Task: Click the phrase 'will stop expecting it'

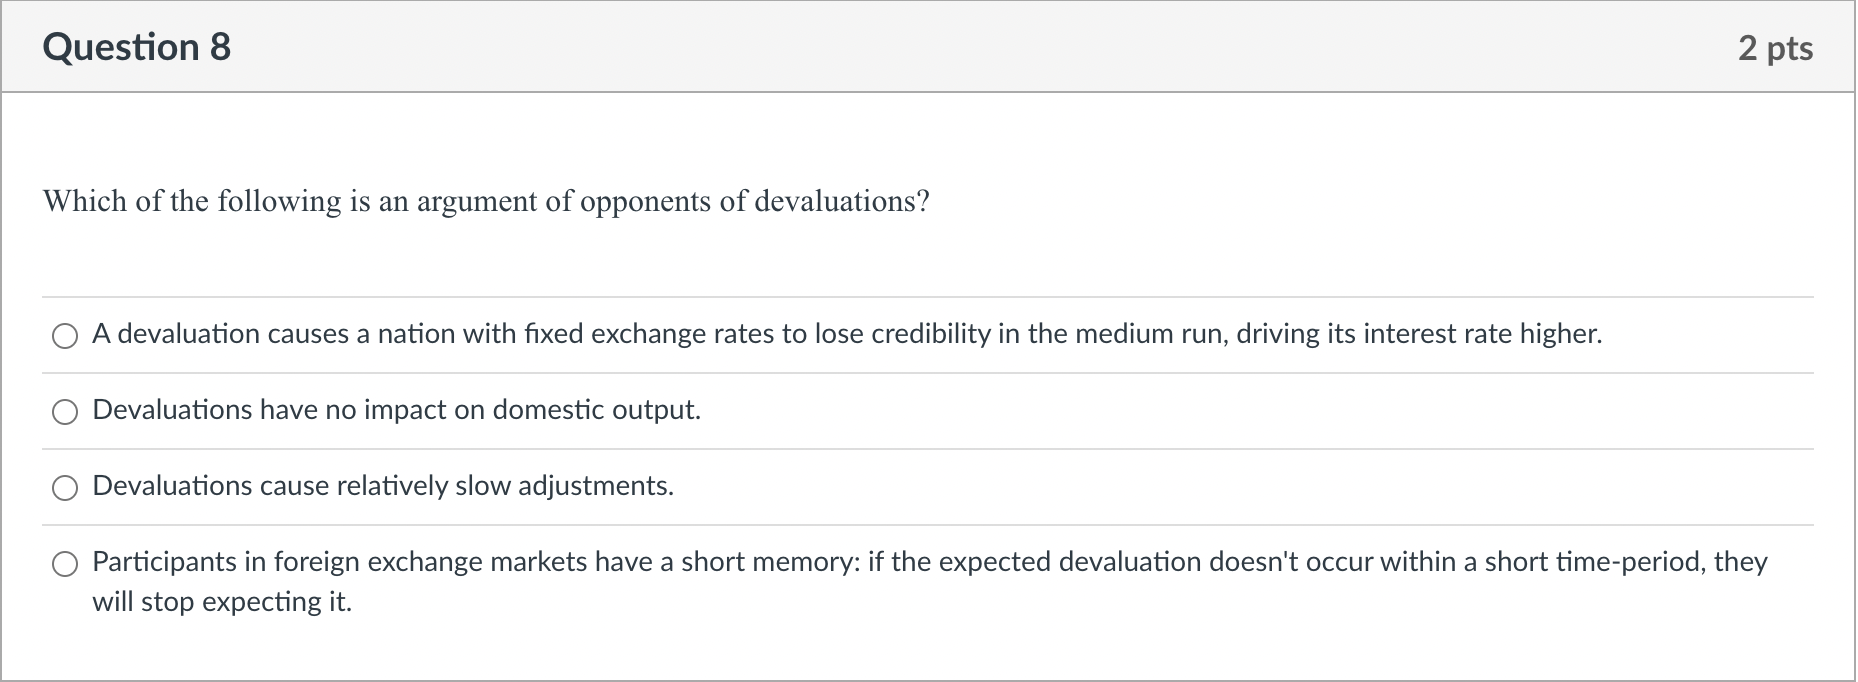Action: coord(221,601)
